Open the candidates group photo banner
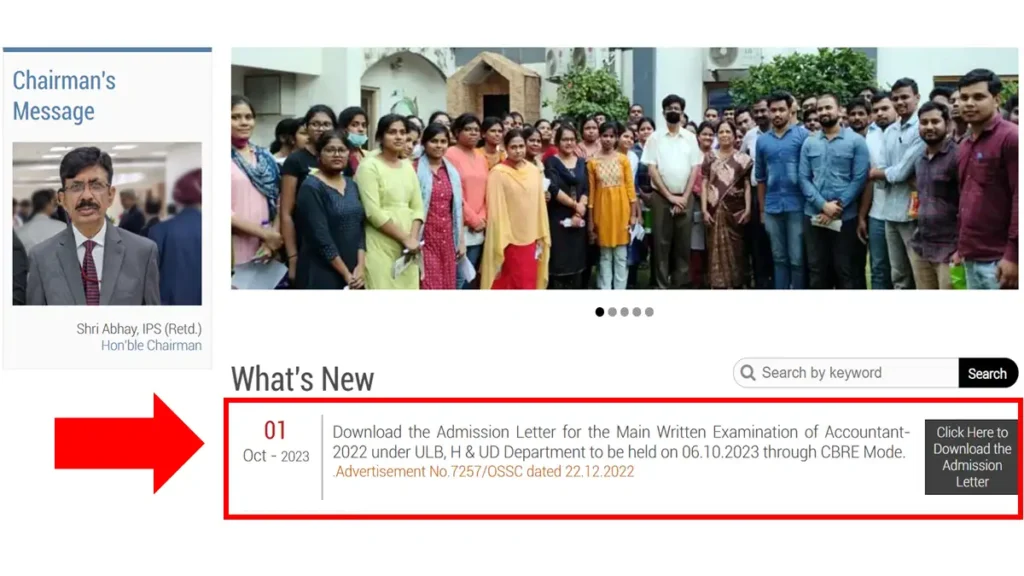The width and height of the screenshot is (1024, 576). (624, 168)
